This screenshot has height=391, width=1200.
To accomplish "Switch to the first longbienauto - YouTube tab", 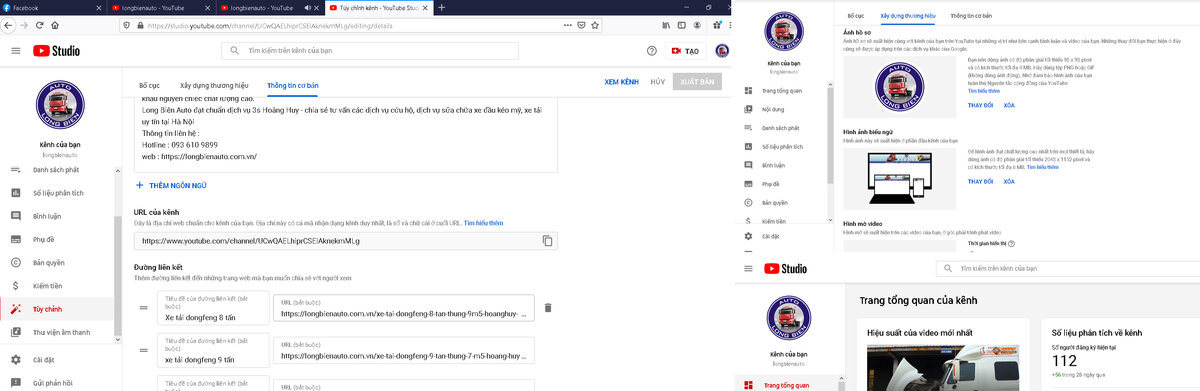I will [162, 7].
